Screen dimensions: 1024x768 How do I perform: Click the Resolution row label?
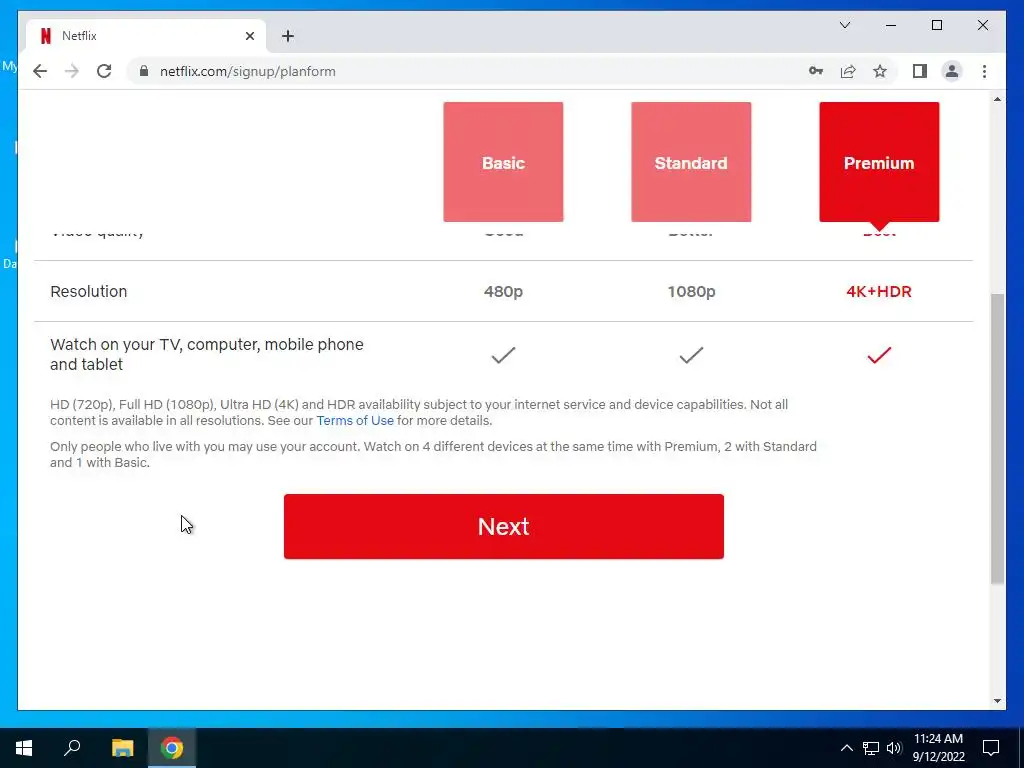point(88,291)
